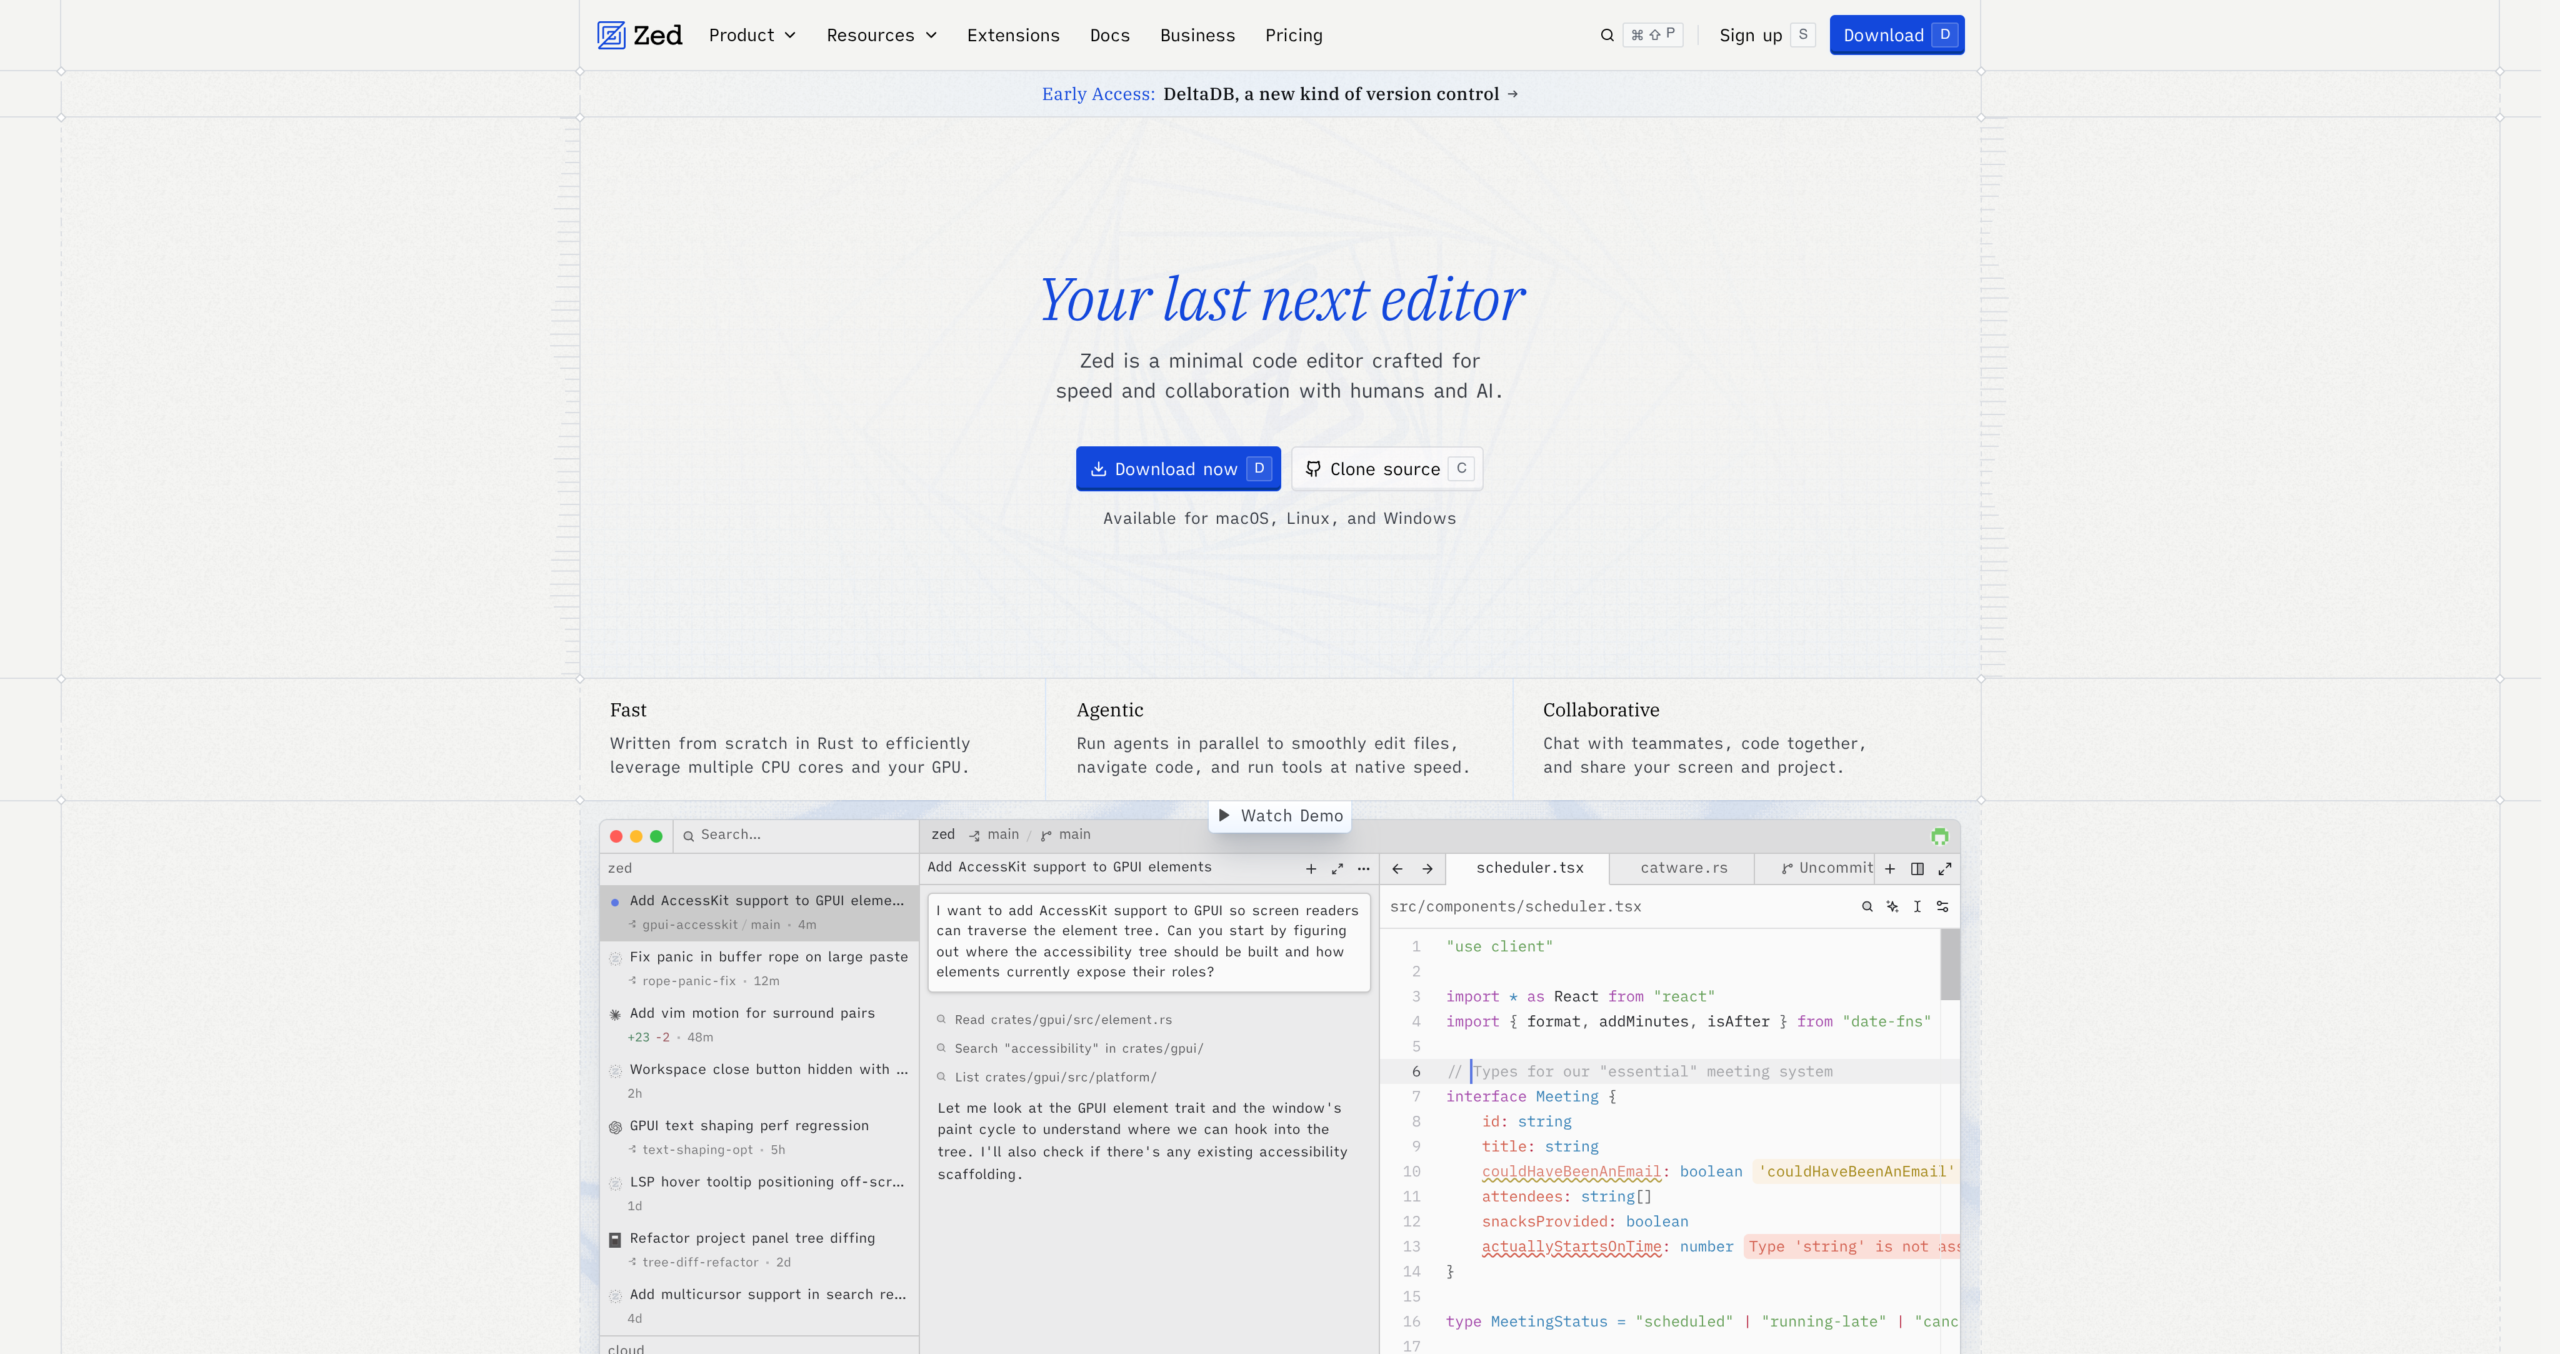Click the Download now button
The image size is (2560, 1354).
(x=1178, y=468)
